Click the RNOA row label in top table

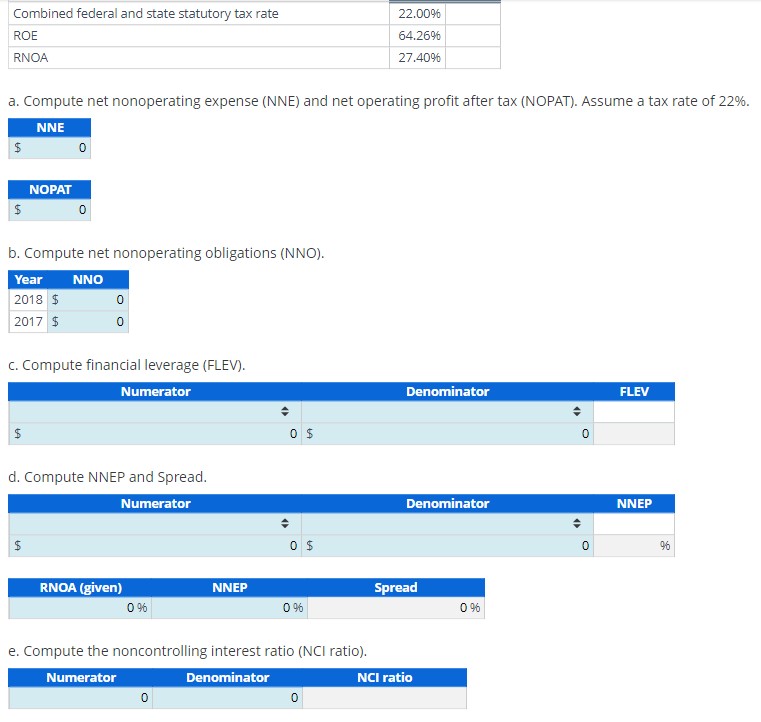click(x=31, y=58)
